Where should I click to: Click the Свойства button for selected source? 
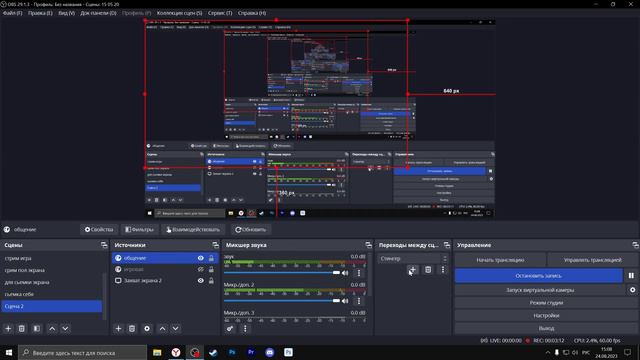(99, 229)
